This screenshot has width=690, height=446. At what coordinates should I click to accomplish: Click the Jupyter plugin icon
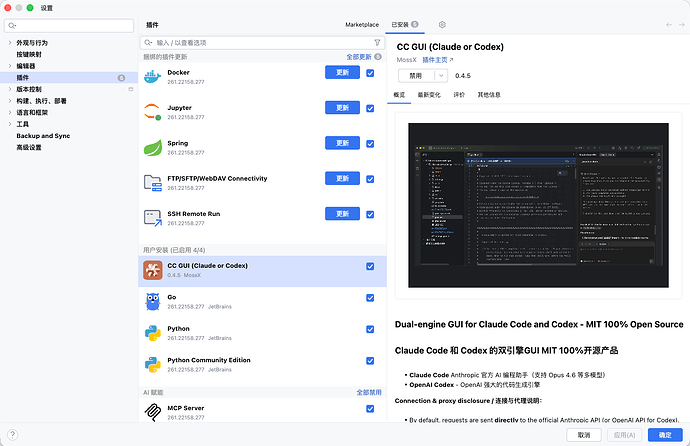[153, 112]
